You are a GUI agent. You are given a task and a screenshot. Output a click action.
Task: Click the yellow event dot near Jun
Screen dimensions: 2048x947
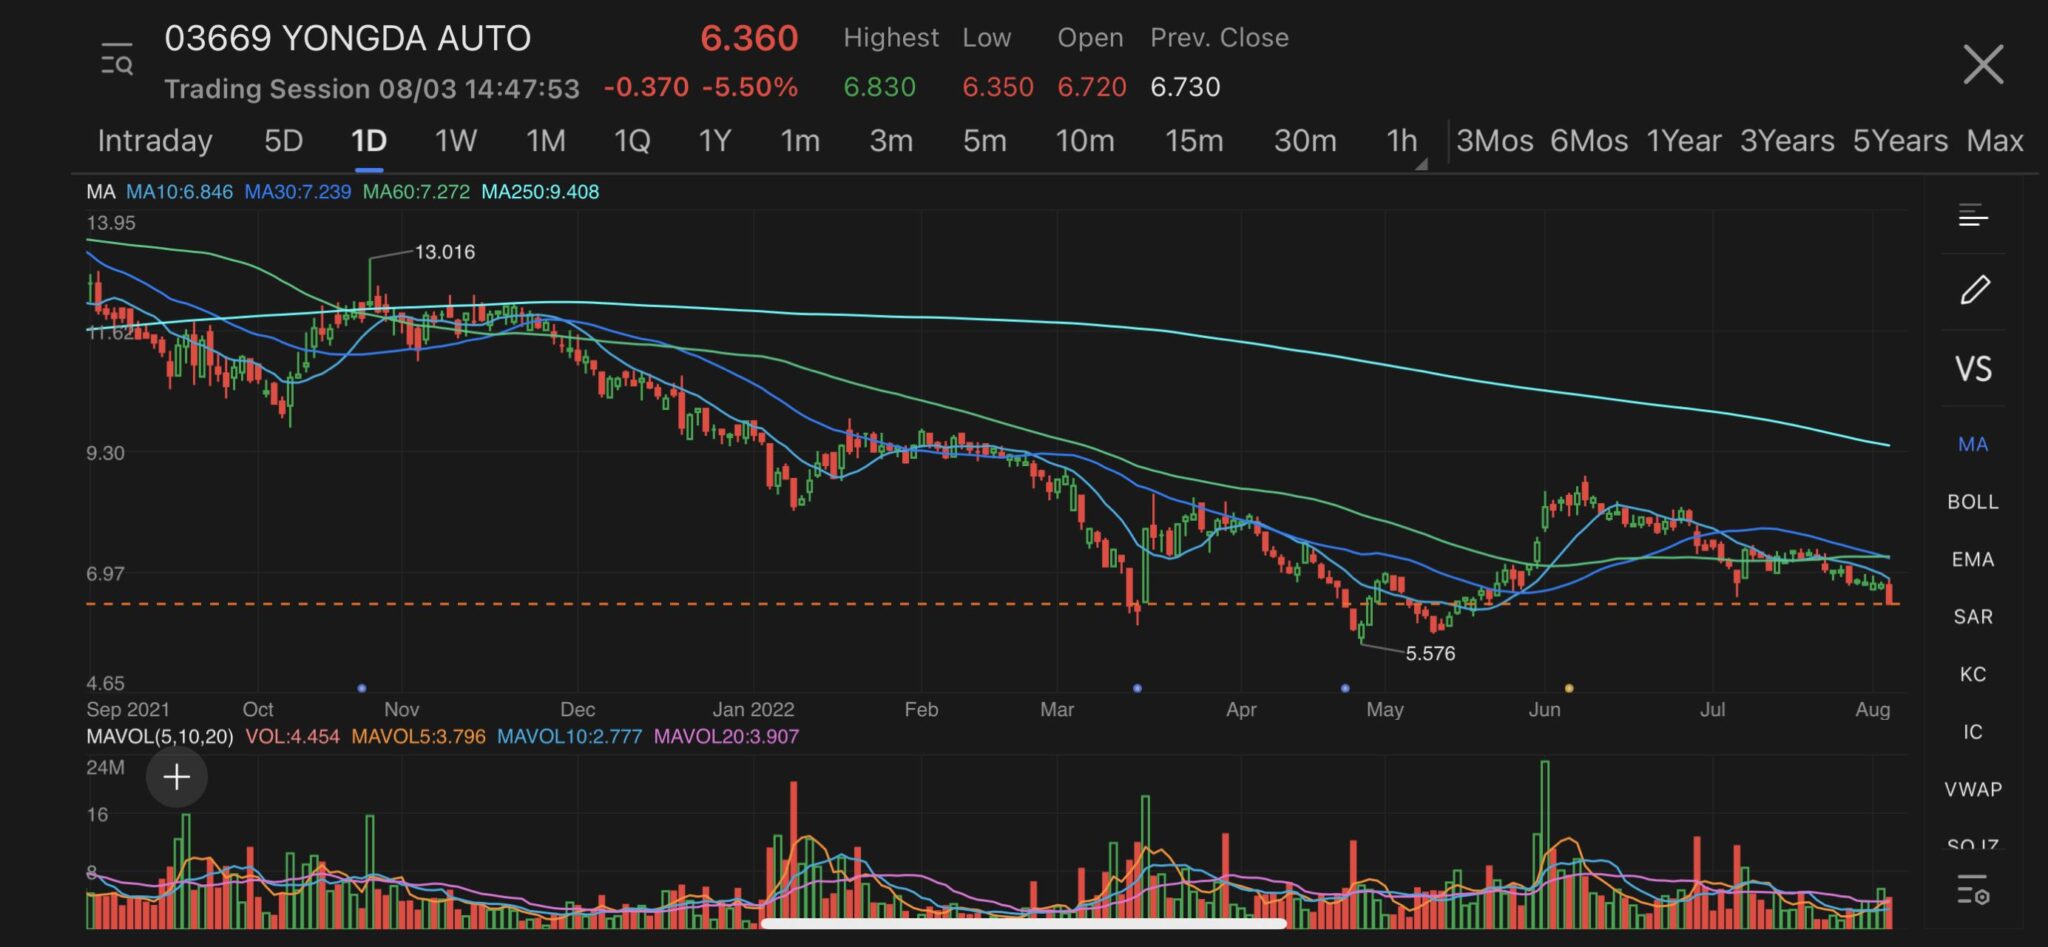coord(1569,688)
